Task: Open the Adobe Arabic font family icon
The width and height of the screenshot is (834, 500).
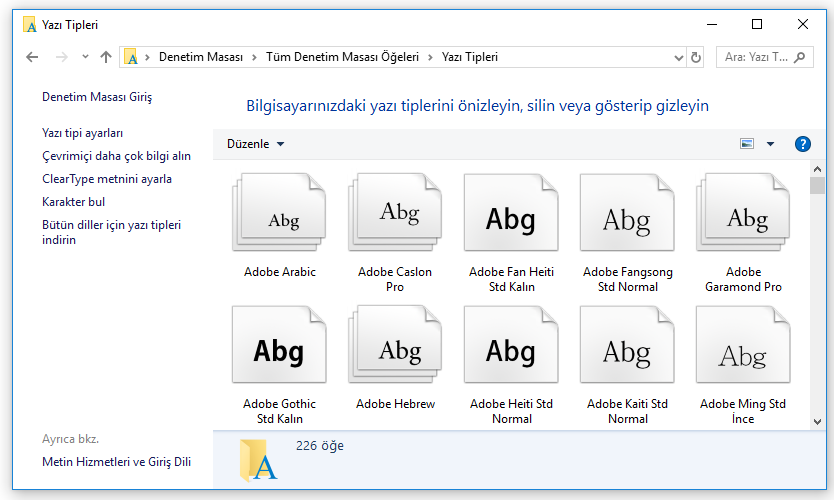Action: tap(279, 213)
